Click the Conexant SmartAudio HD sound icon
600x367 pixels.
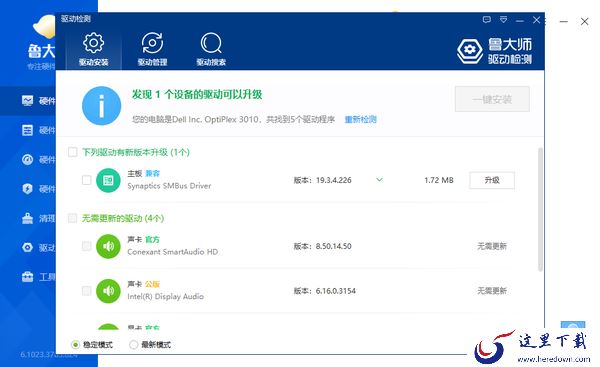[108, 246]
